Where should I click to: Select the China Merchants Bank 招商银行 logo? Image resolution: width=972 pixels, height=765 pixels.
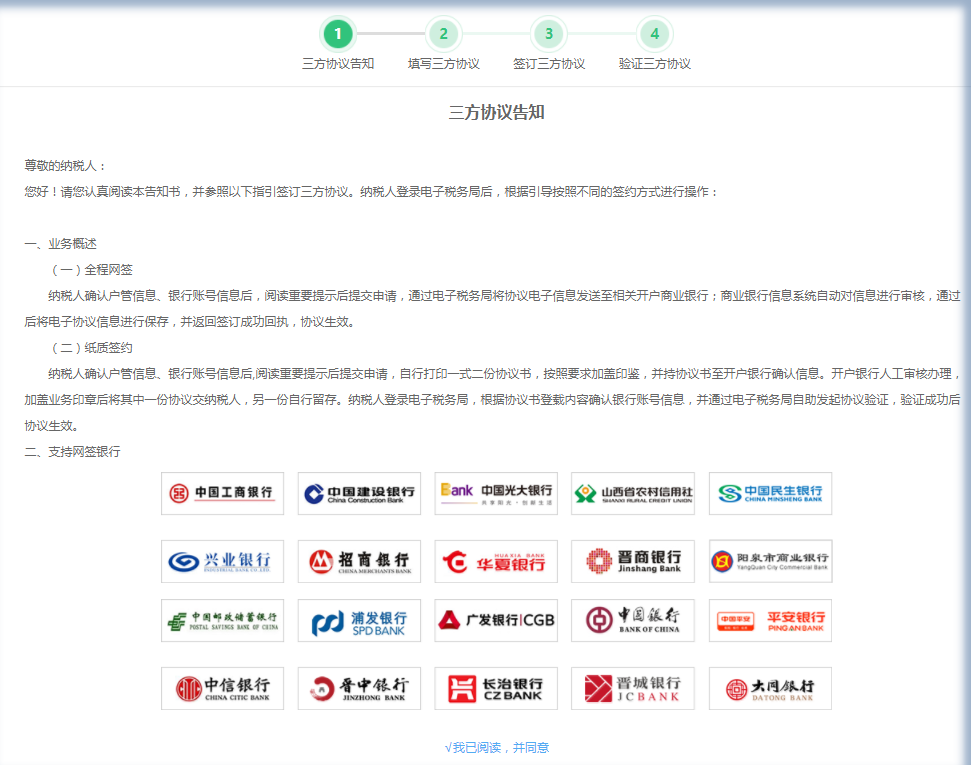click(x=359, y=561)
